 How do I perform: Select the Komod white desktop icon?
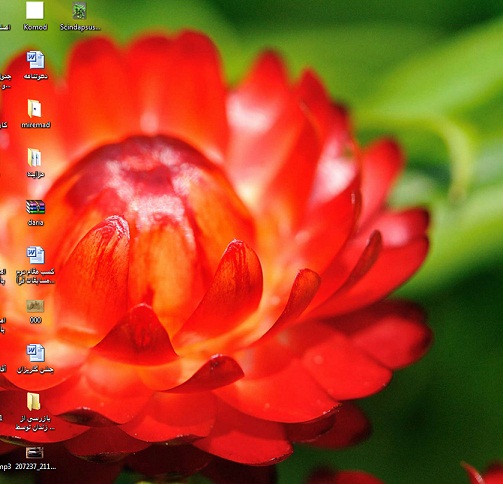tap(35, 10)
